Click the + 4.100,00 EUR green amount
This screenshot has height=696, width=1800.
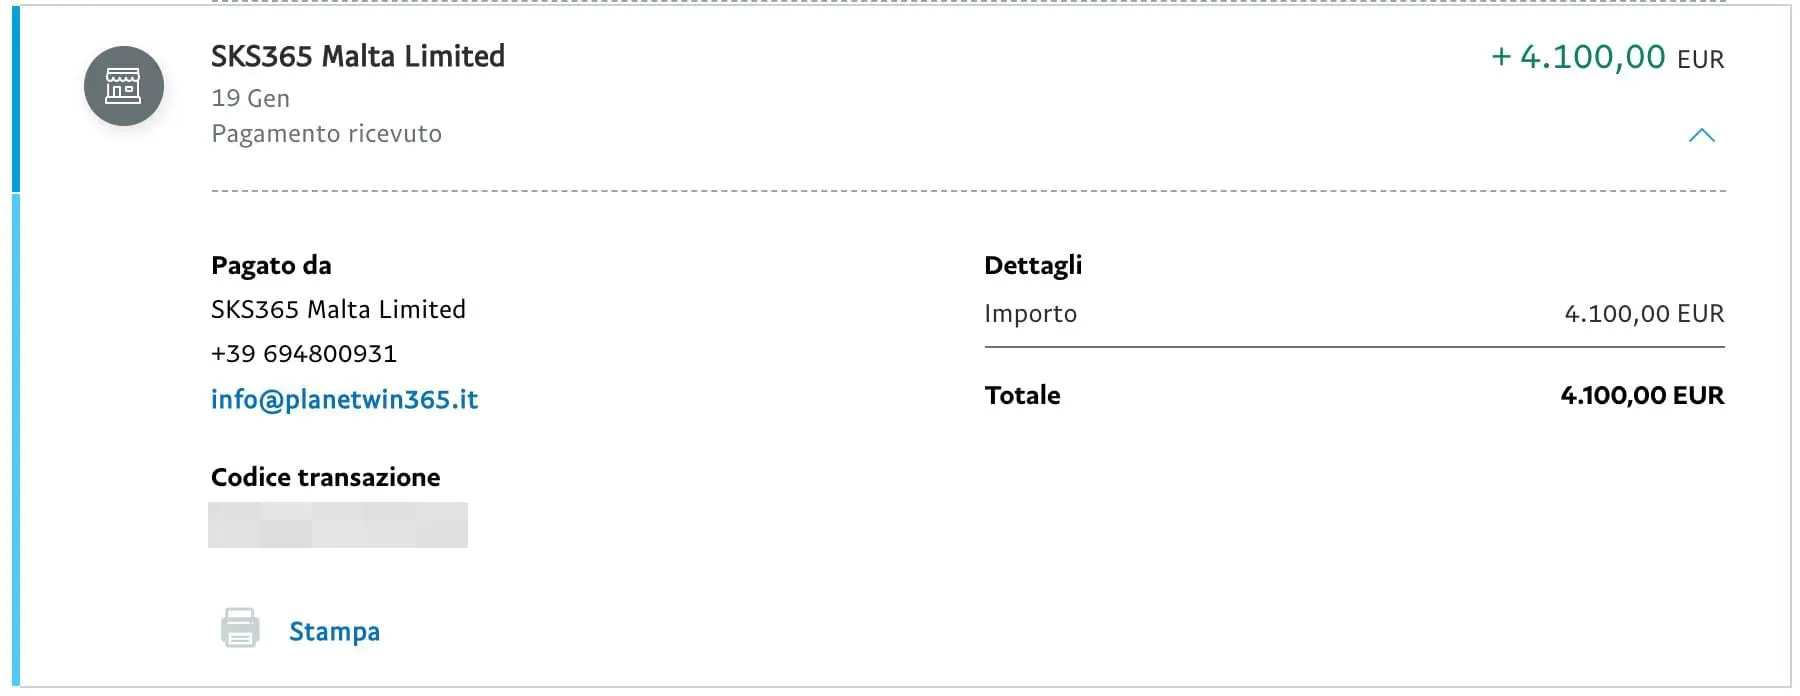[x=1608, y=57]
